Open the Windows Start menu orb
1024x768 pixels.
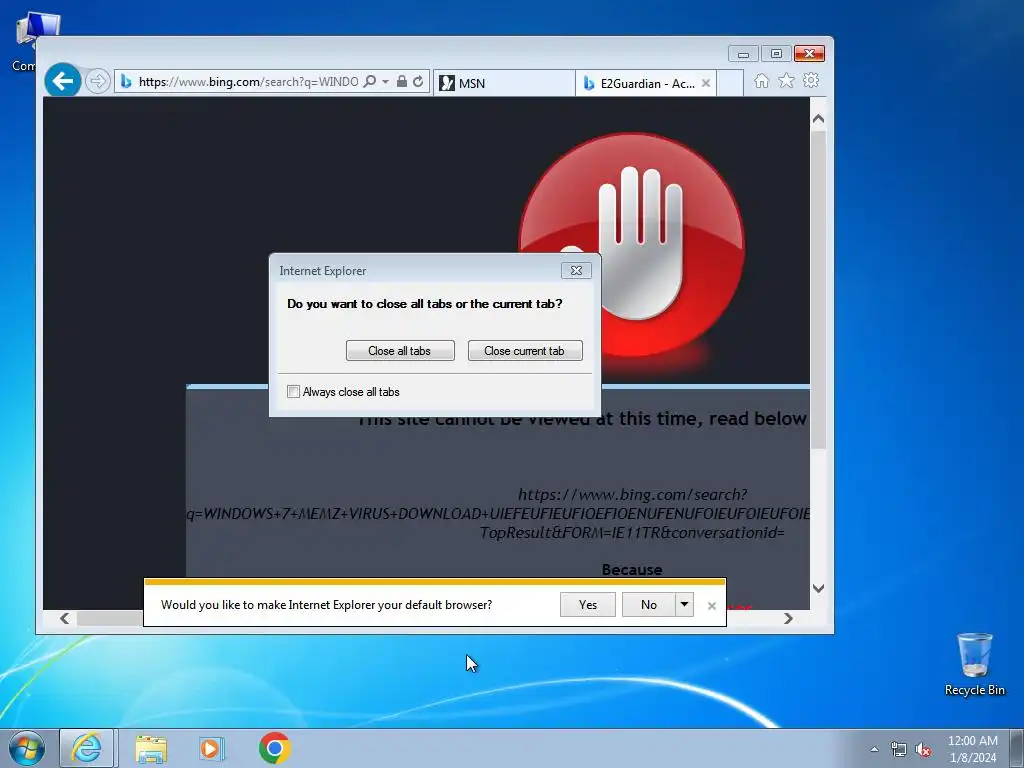(26, 748)
